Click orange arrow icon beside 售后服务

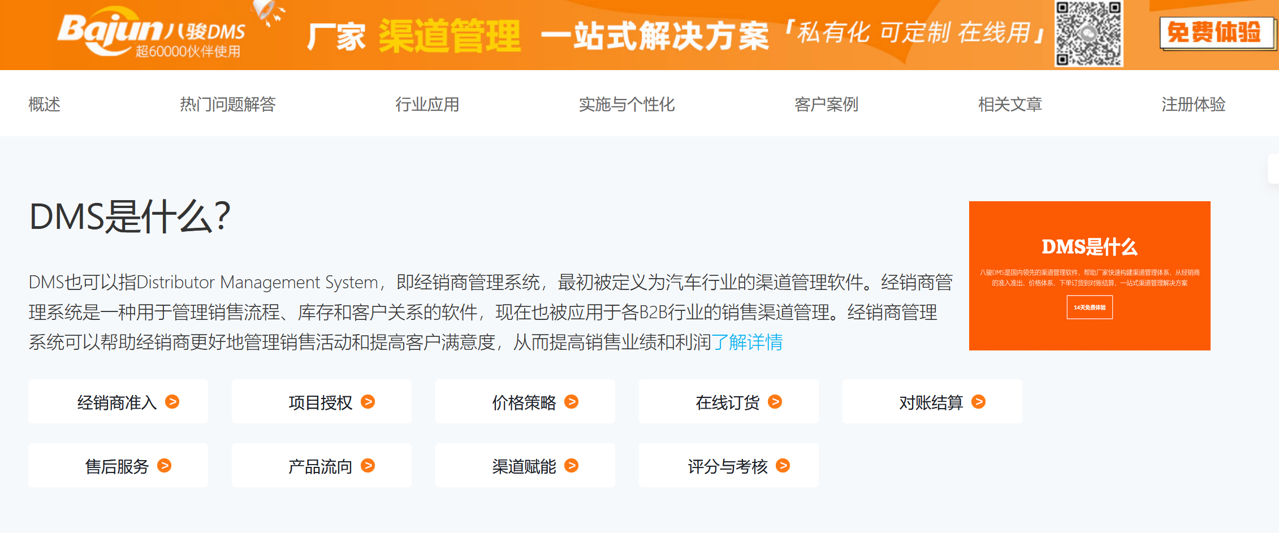[x=164, y=466]
